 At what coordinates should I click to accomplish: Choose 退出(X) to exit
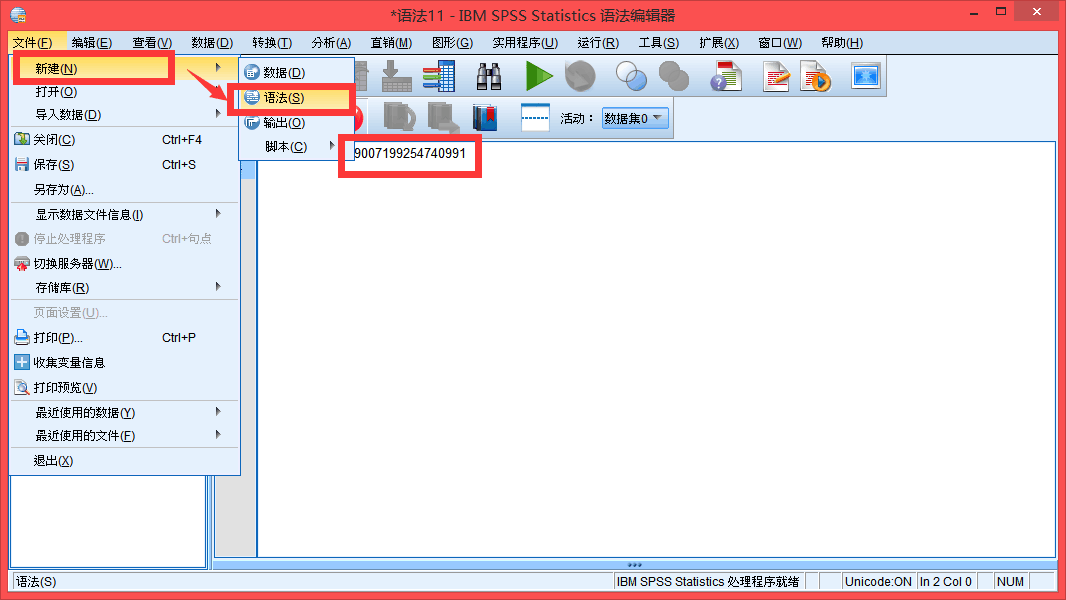pyautogui.click(x=124, y=461)
